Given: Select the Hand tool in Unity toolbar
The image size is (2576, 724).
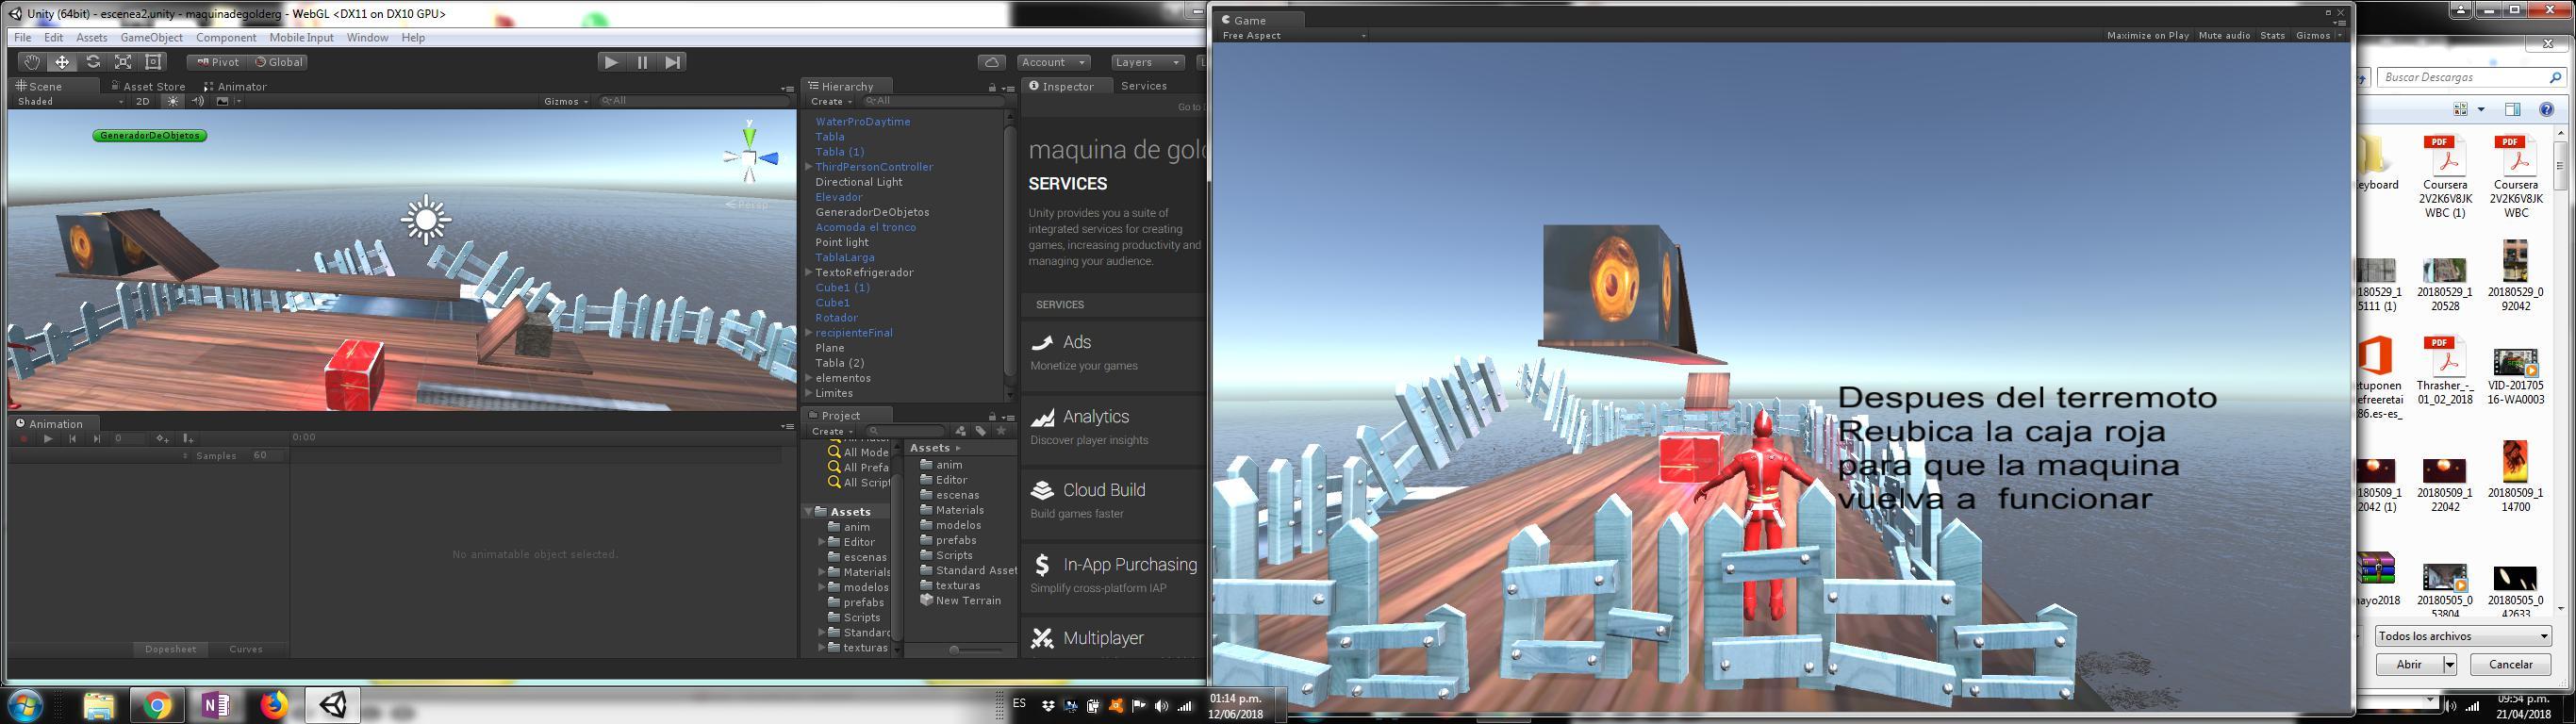Looking at the screenshot, I should 31,62.
